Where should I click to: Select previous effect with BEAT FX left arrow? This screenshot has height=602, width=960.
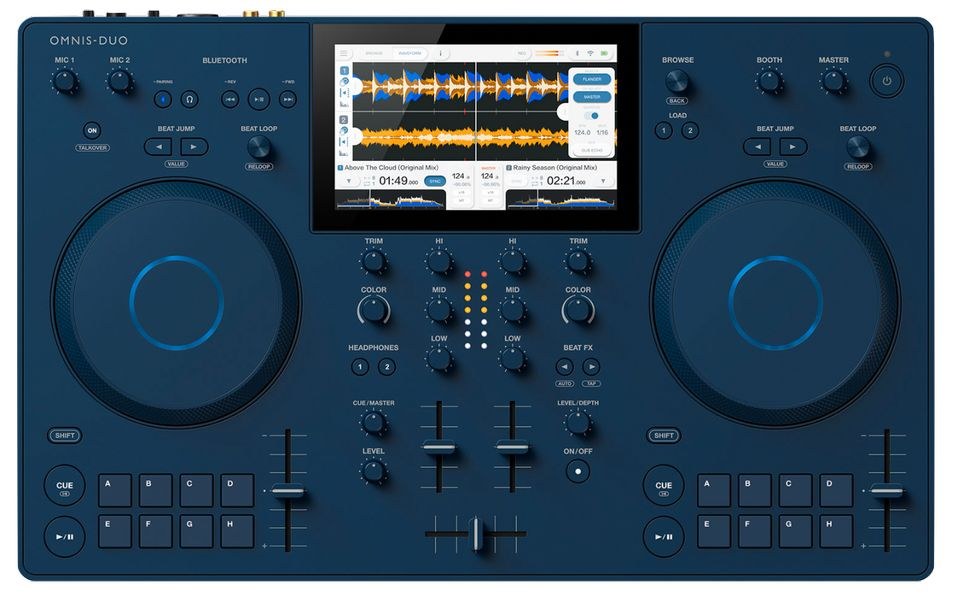(564, 367)
